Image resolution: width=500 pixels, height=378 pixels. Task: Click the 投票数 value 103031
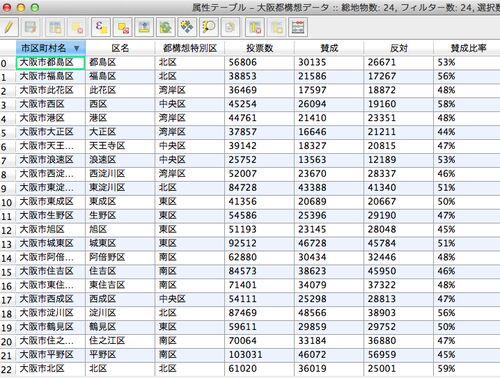click(260, 355)
